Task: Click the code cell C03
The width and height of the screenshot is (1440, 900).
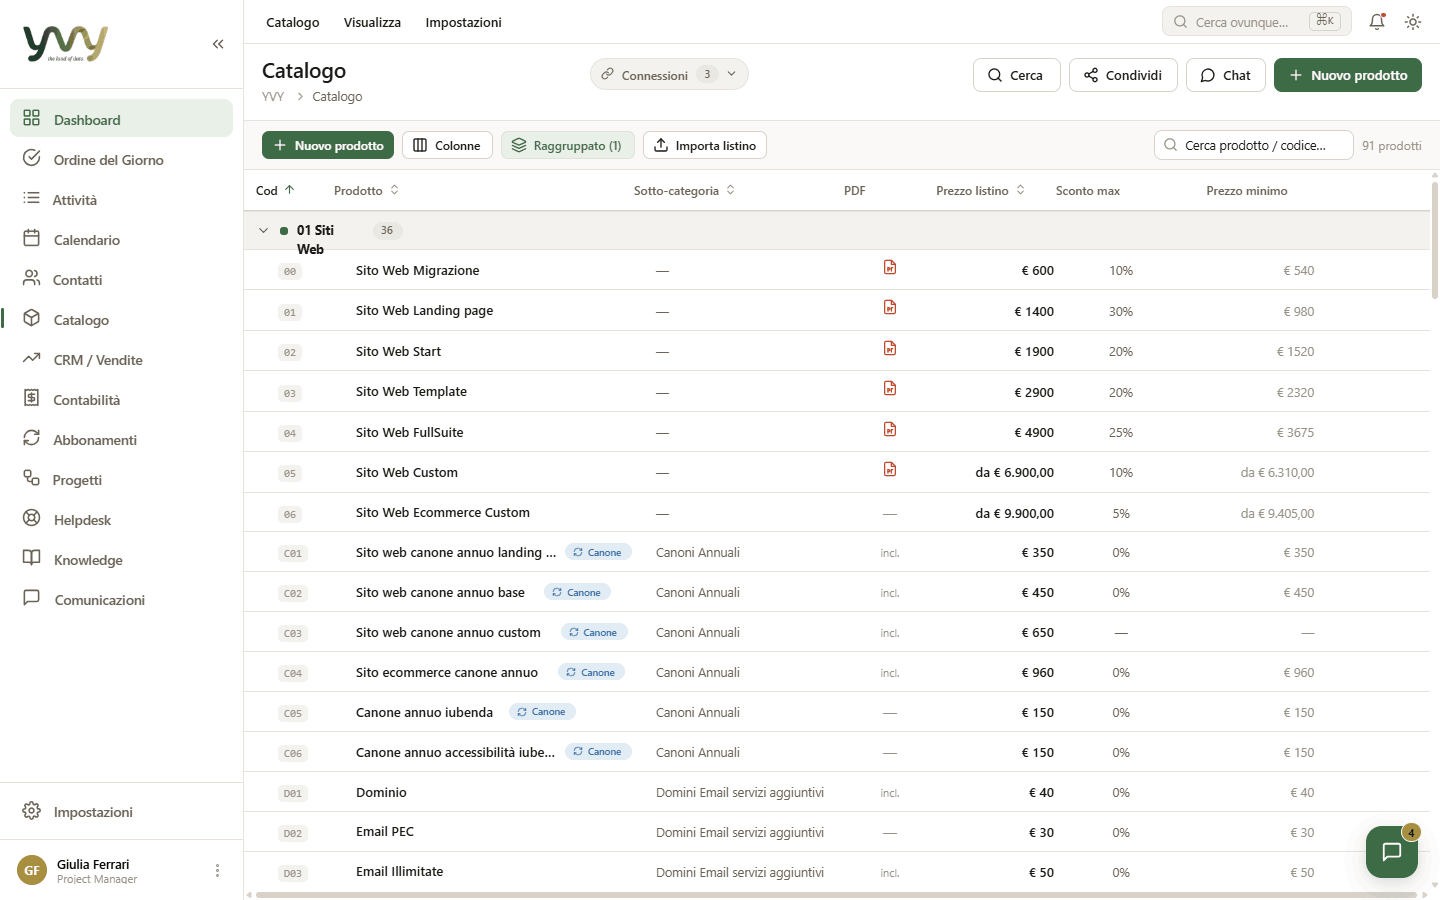Action: point(292,633)
